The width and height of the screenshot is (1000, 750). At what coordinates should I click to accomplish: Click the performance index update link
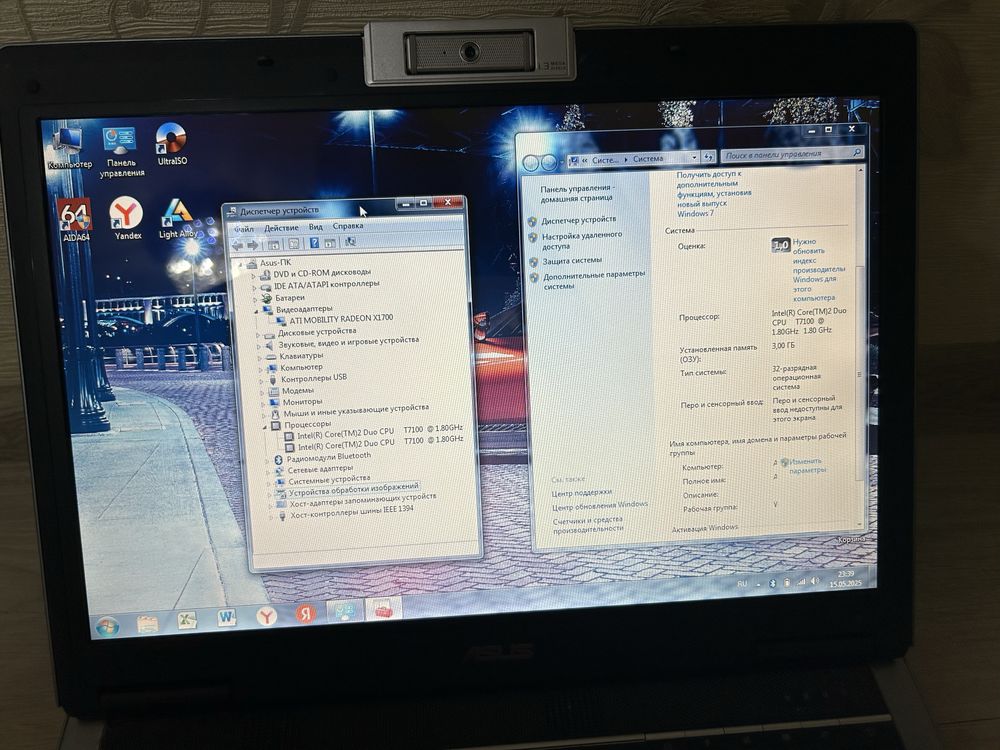[x=818, y=270]
